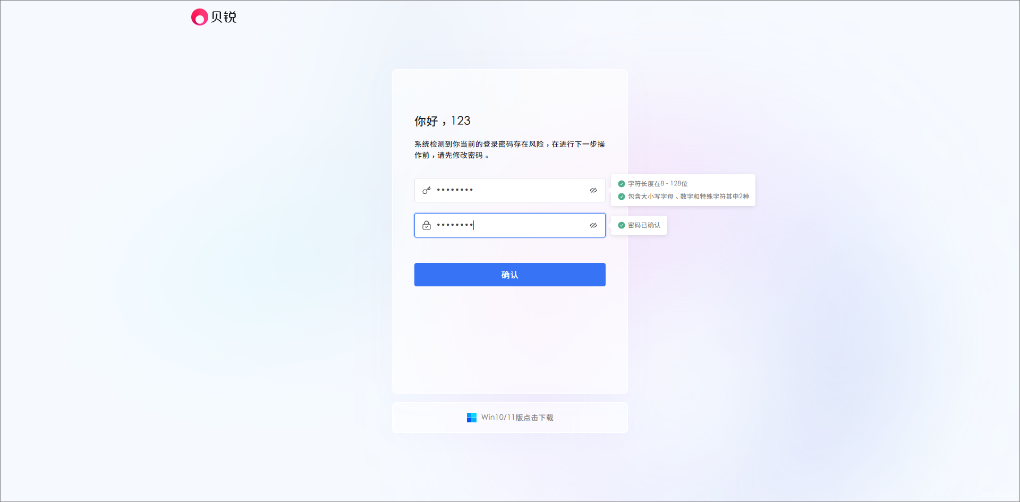Image resolution: width=1020 pixels, height=502 pixels.
Task: Reveal the confirm password via eye icon
Action: tap(593, 225)
